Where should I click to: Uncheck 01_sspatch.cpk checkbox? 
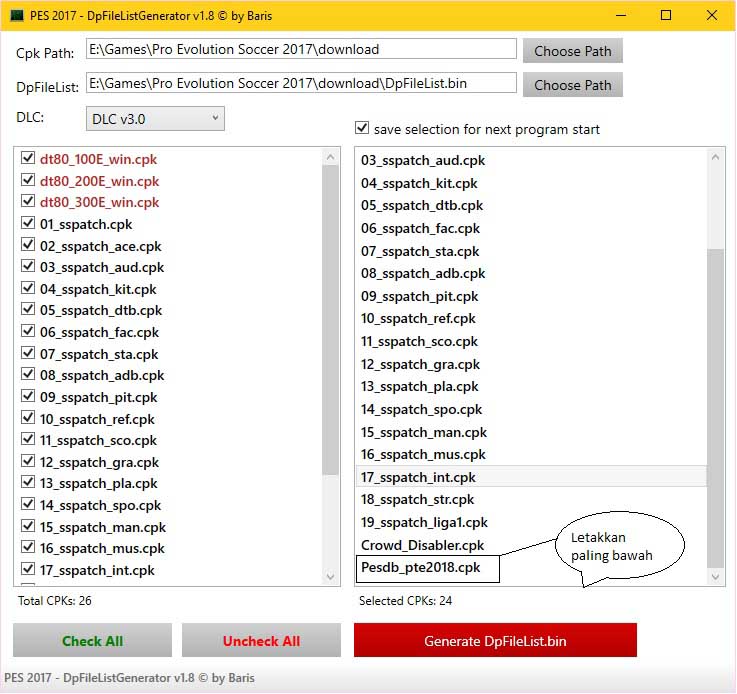point(28,223)
